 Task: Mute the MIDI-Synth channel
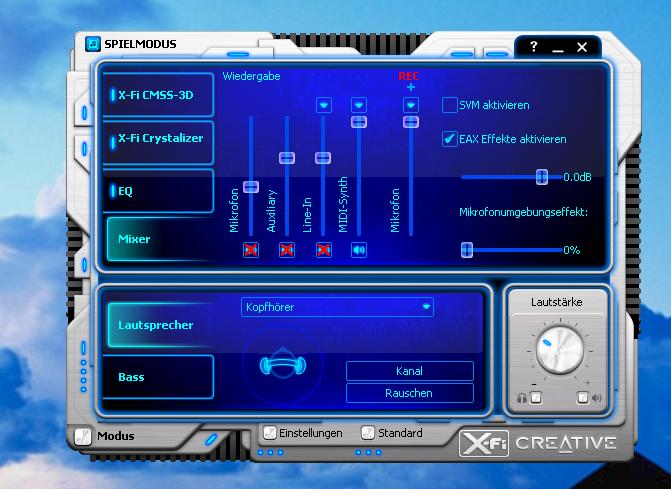(359, 250)
